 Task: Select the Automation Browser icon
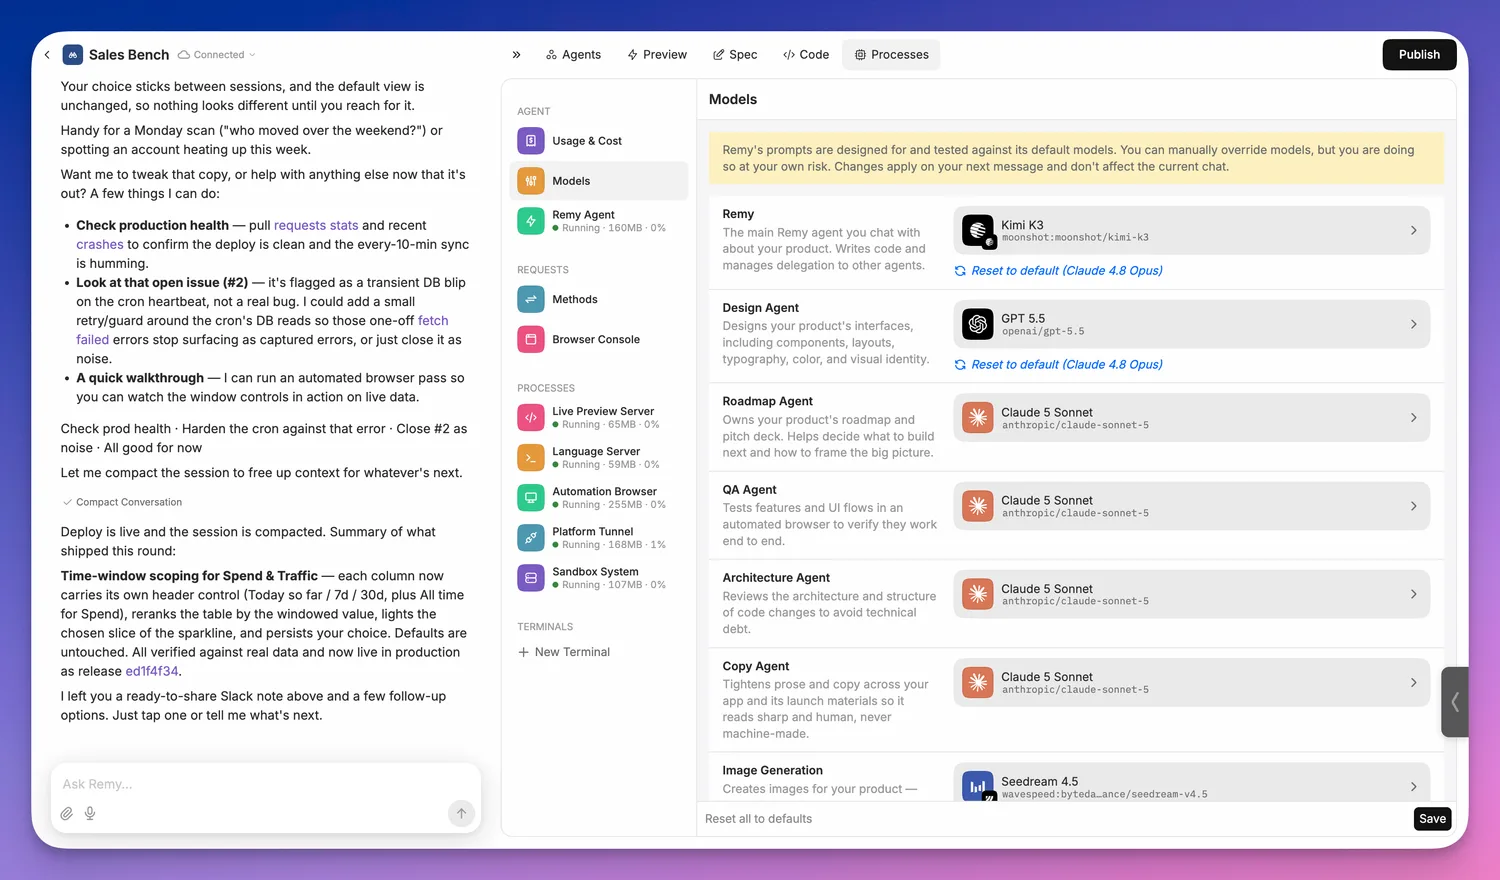(531, 497)
